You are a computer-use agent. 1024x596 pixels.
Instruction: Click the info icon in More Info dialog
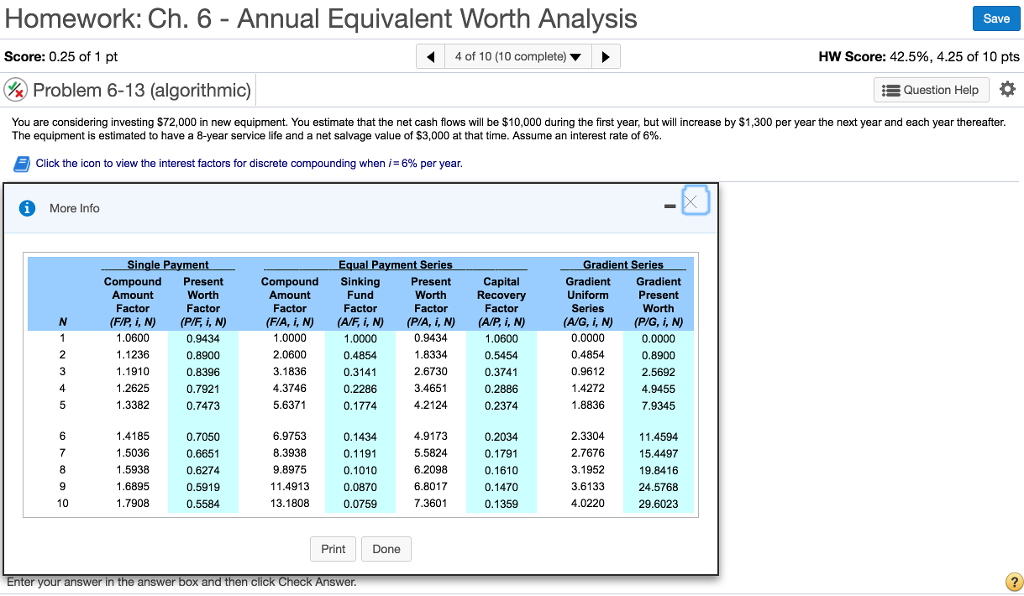pyautogui.click(x=26, y=208)
